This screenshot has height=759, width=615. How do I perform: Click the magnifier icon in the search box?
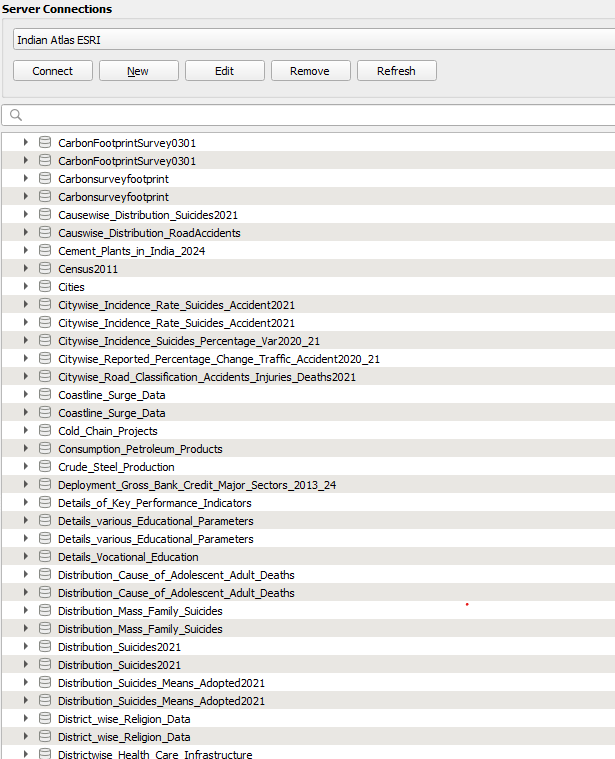[16, 115]
